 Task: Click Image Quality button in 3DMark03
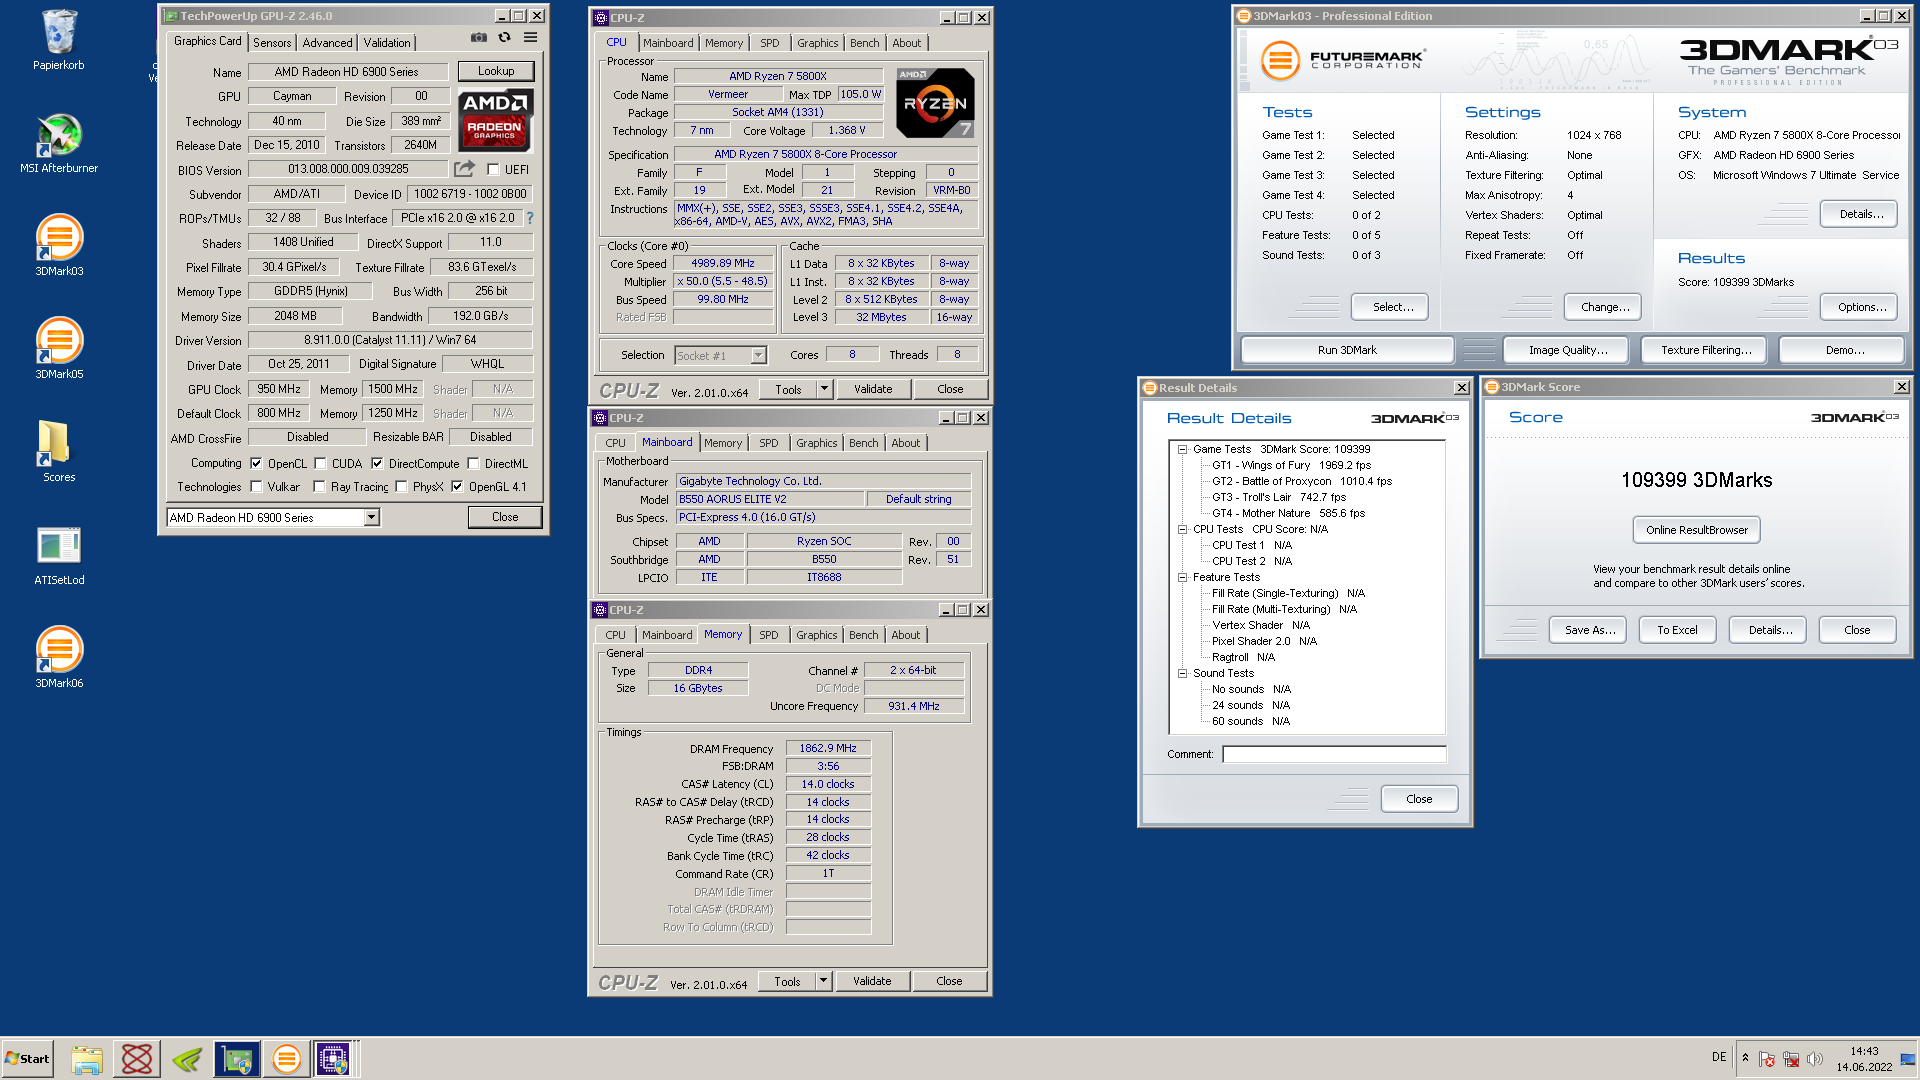[1568, 350]
